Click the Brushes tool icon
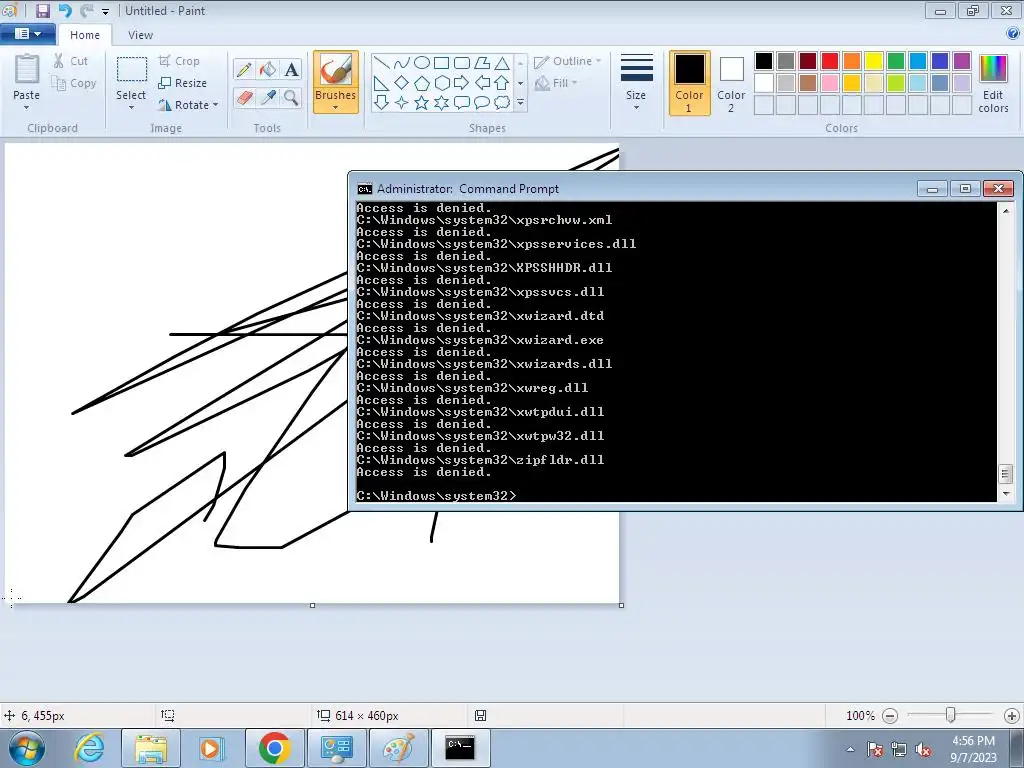1024x768 pixels. (x=336, y=69)
